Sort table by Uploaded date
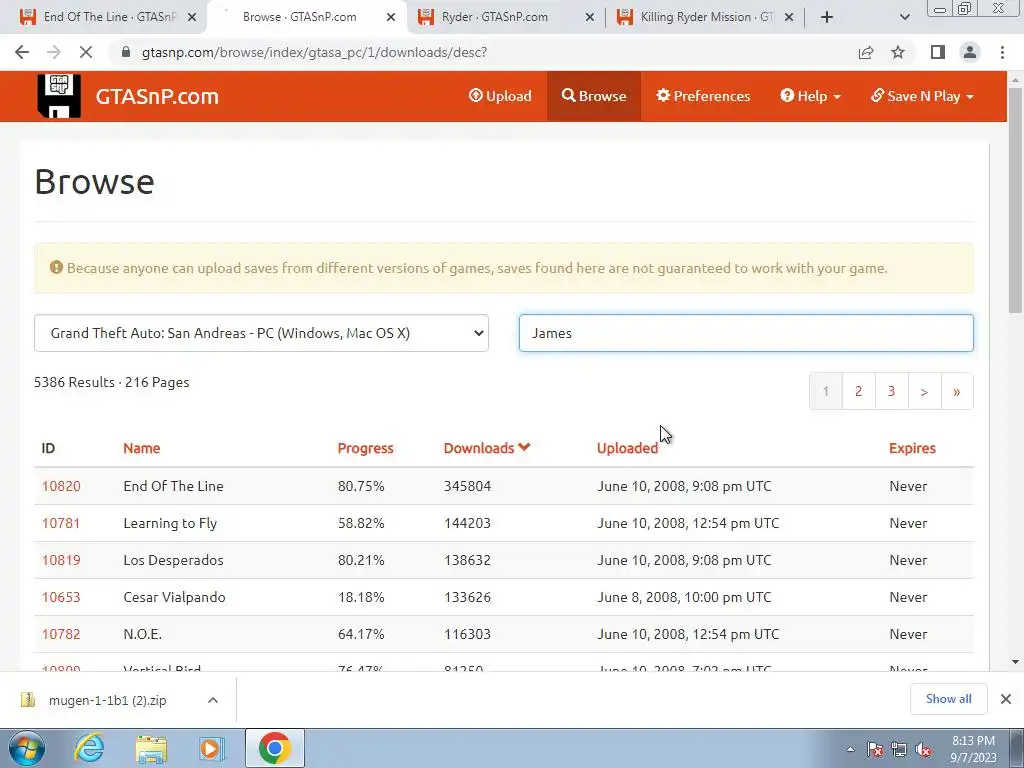1024x768 pixels. pos(627,448)
